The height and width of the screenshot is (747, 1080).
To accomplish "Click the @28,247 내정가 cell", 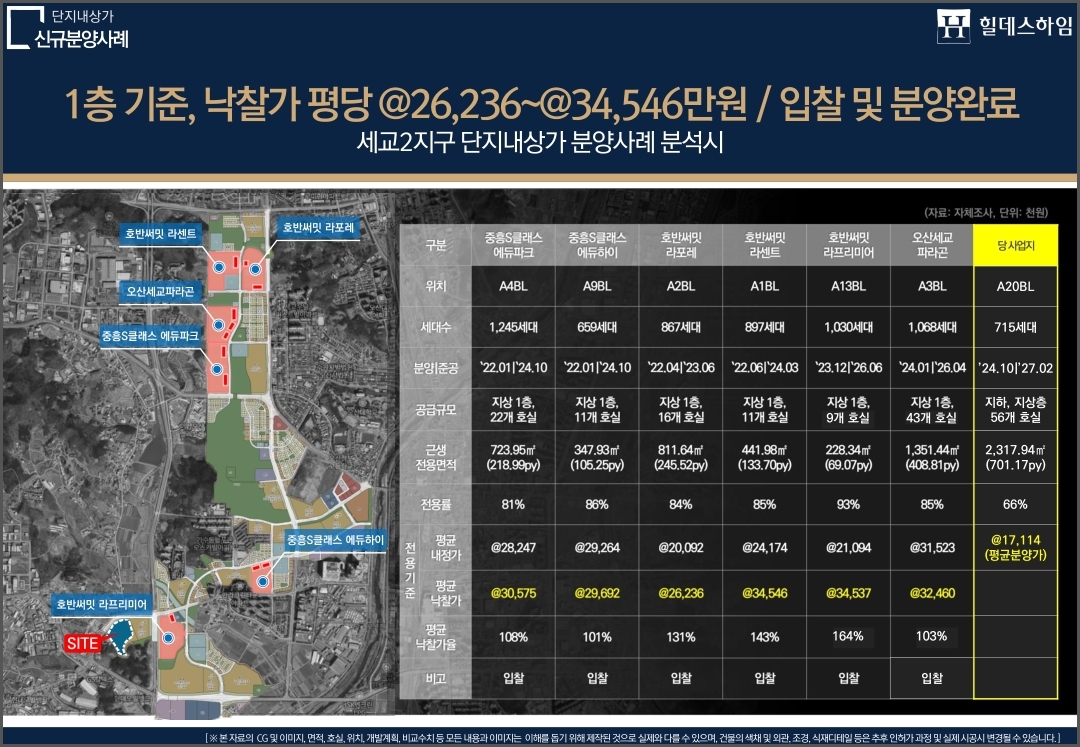I will pyautogui.click(x=513, y=547).
